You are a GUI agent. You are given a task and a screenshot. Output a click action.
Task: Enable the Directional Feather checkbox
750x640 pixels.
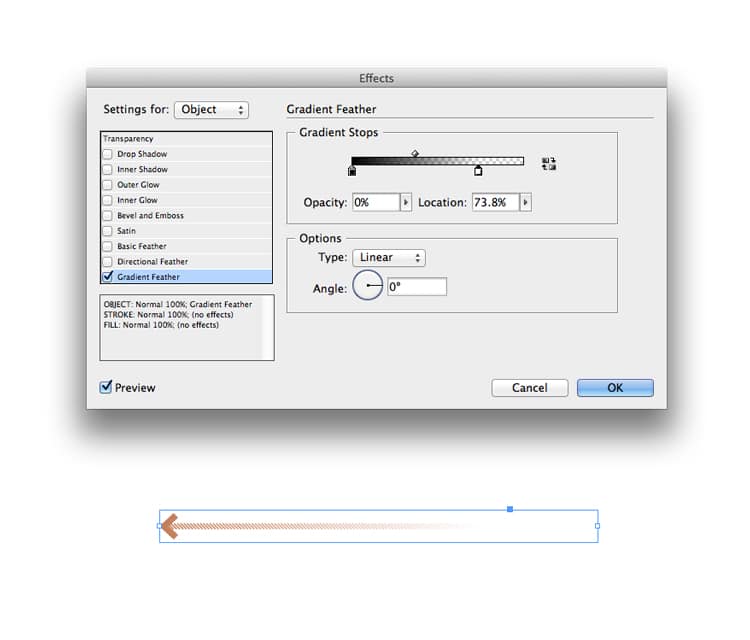[108, 262]
